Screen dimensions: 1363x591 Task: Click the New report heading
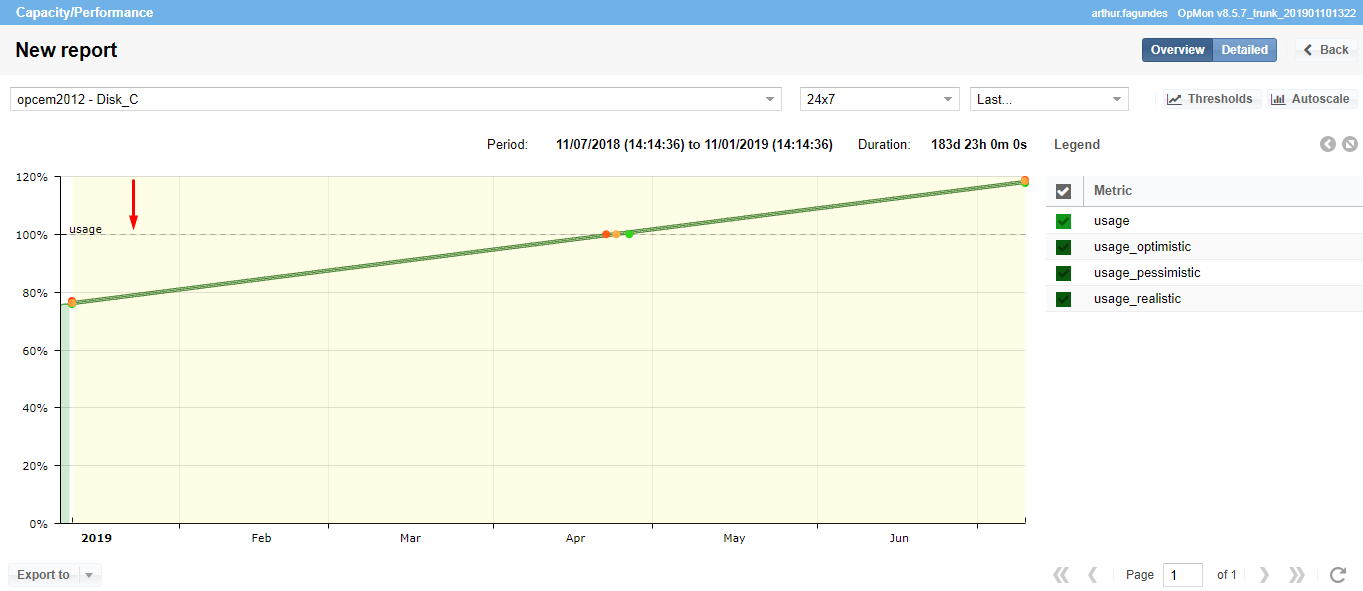click(66, 50)
